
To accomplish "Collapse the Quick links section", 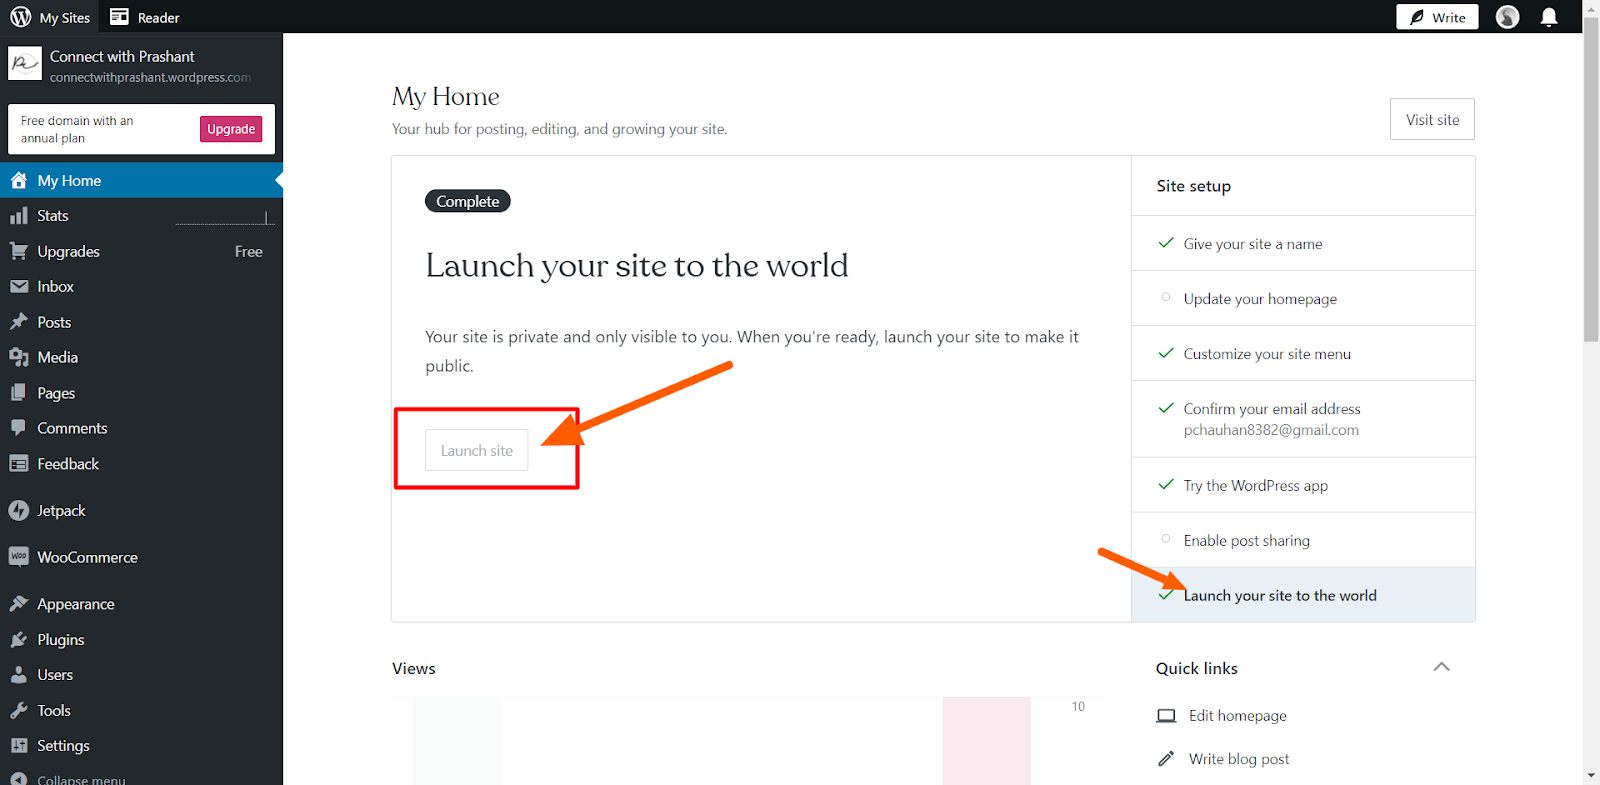I will point(1441,667).
